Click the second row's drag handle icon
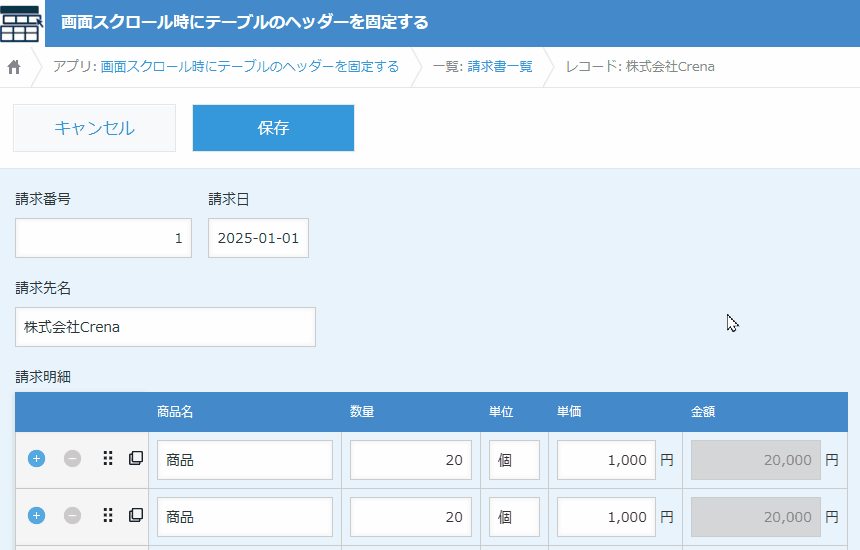The image size is (860, 550). tap(108, 516)
